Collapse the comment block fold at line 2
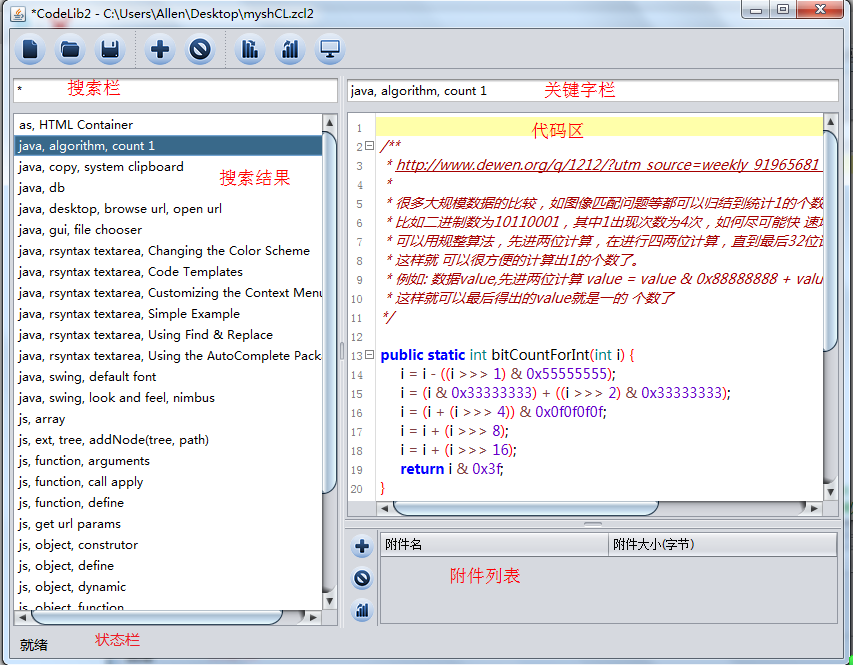This screenshot has height=665, width=853. (369, 146)
